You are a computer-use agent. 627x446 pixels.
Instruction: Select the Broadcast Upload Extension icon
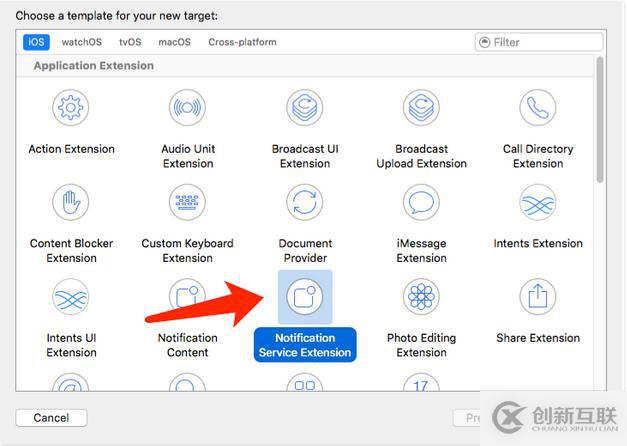tap(421, 108)
